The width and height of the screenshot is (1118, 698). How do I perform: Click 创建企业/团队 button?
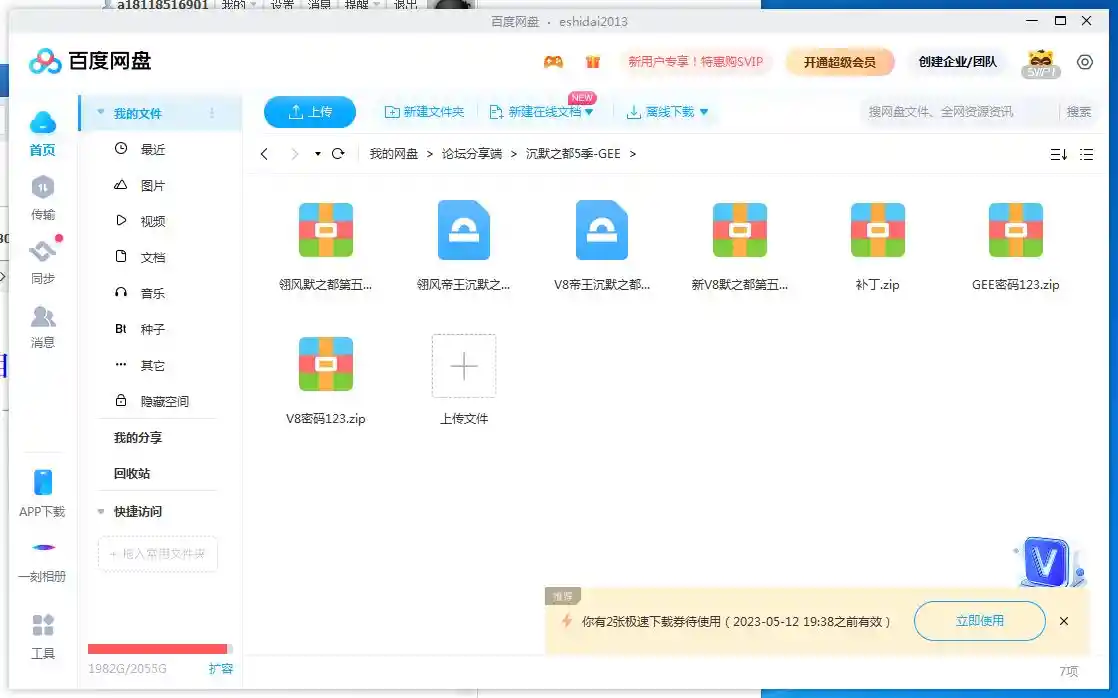point(958,62)
